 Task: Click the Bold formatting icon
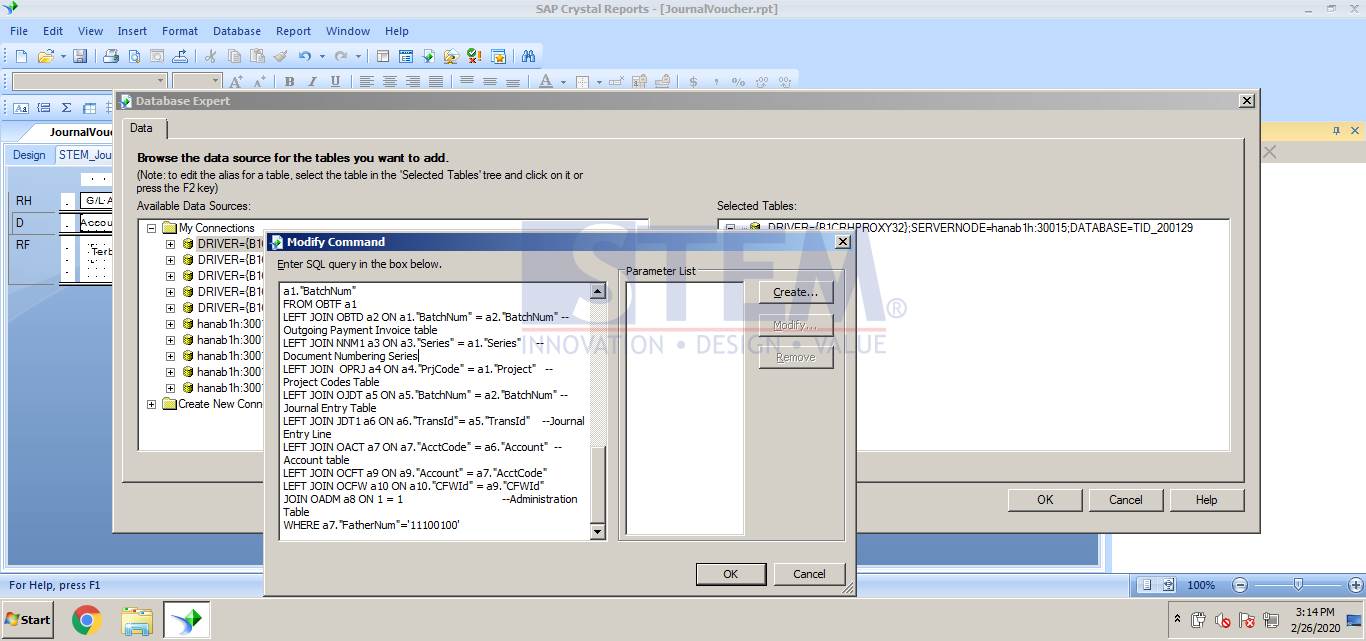289,81
